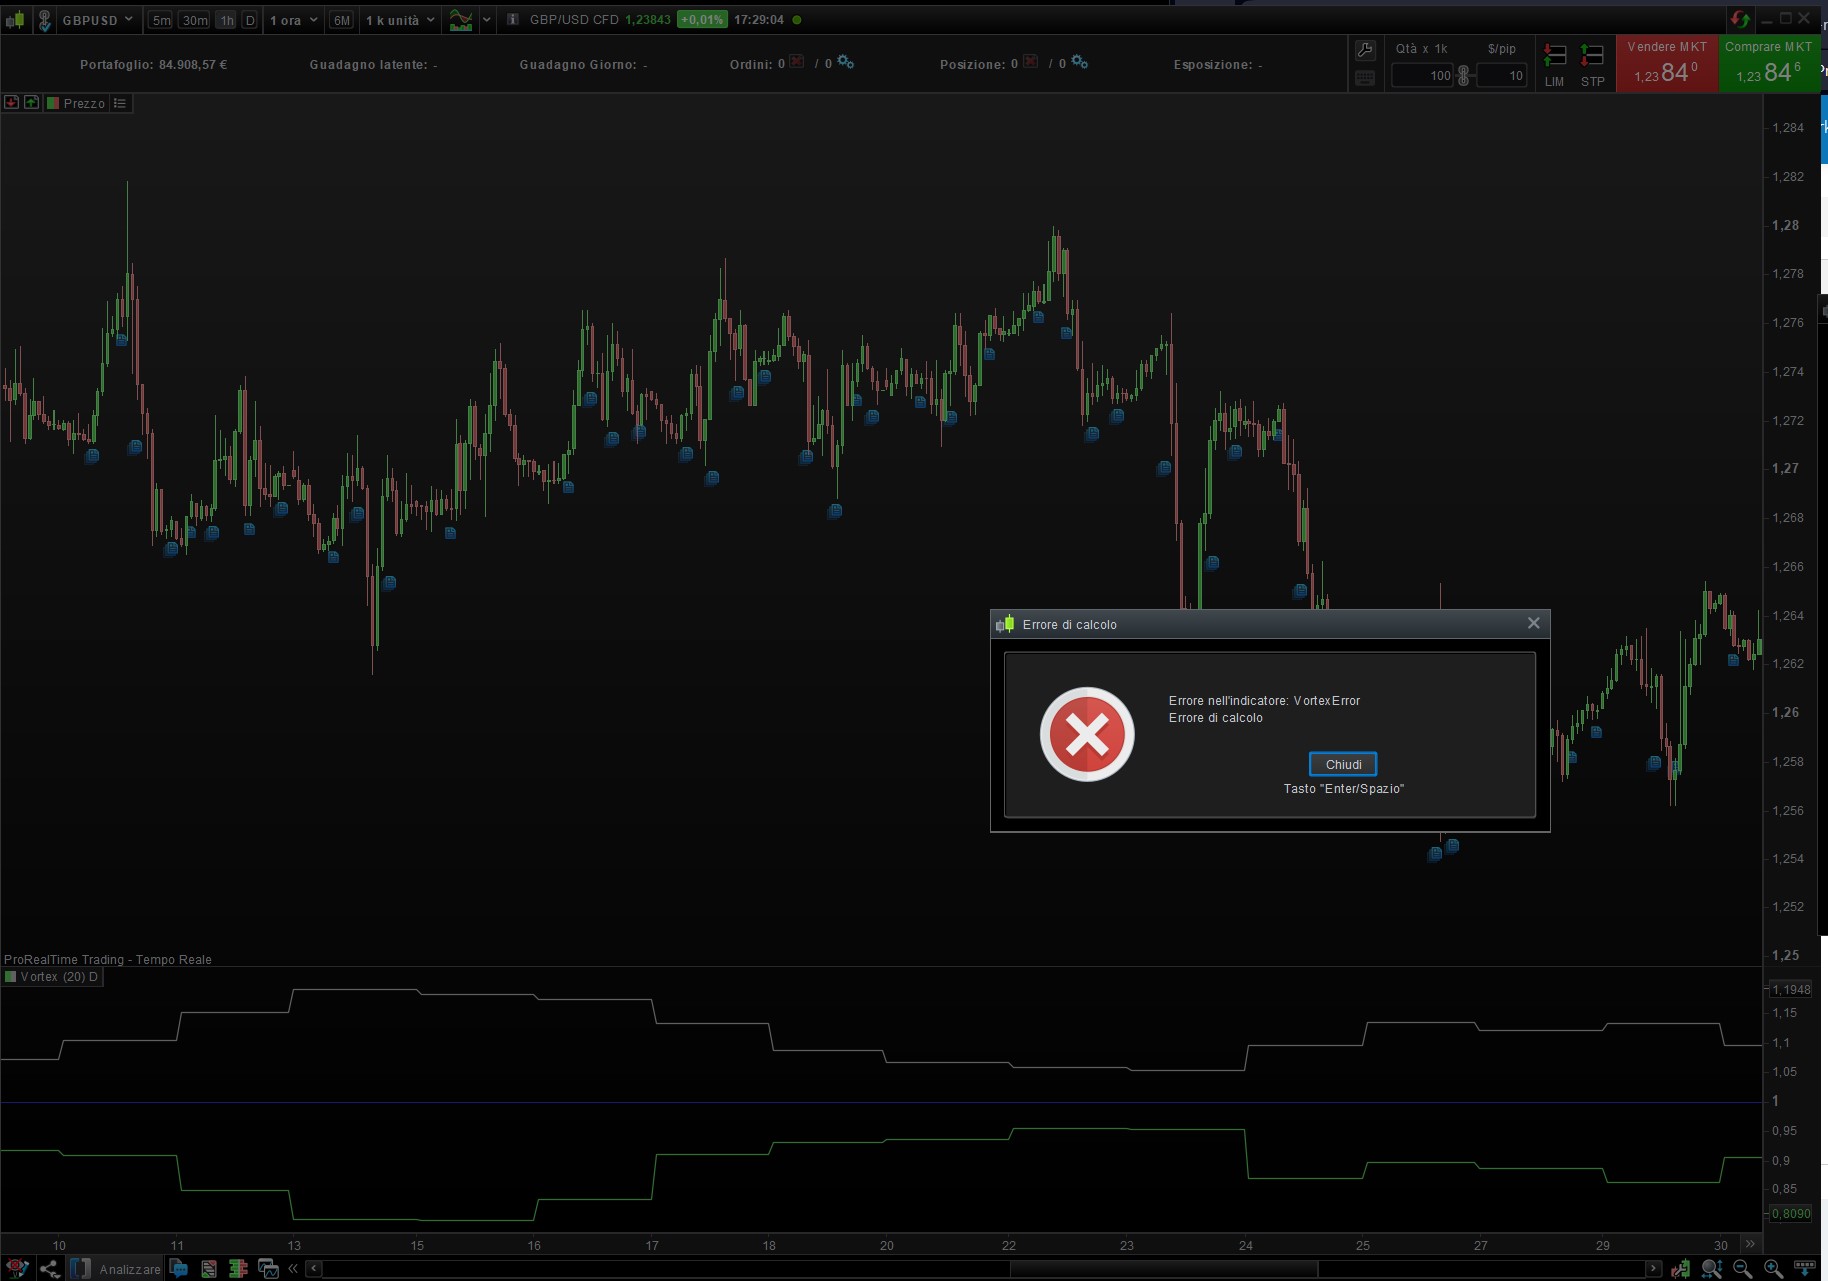The width and height of the screenshot is (1828, 1281).
Task: Open the '1 k unità' units dropdown
Action: coord(400,20)
